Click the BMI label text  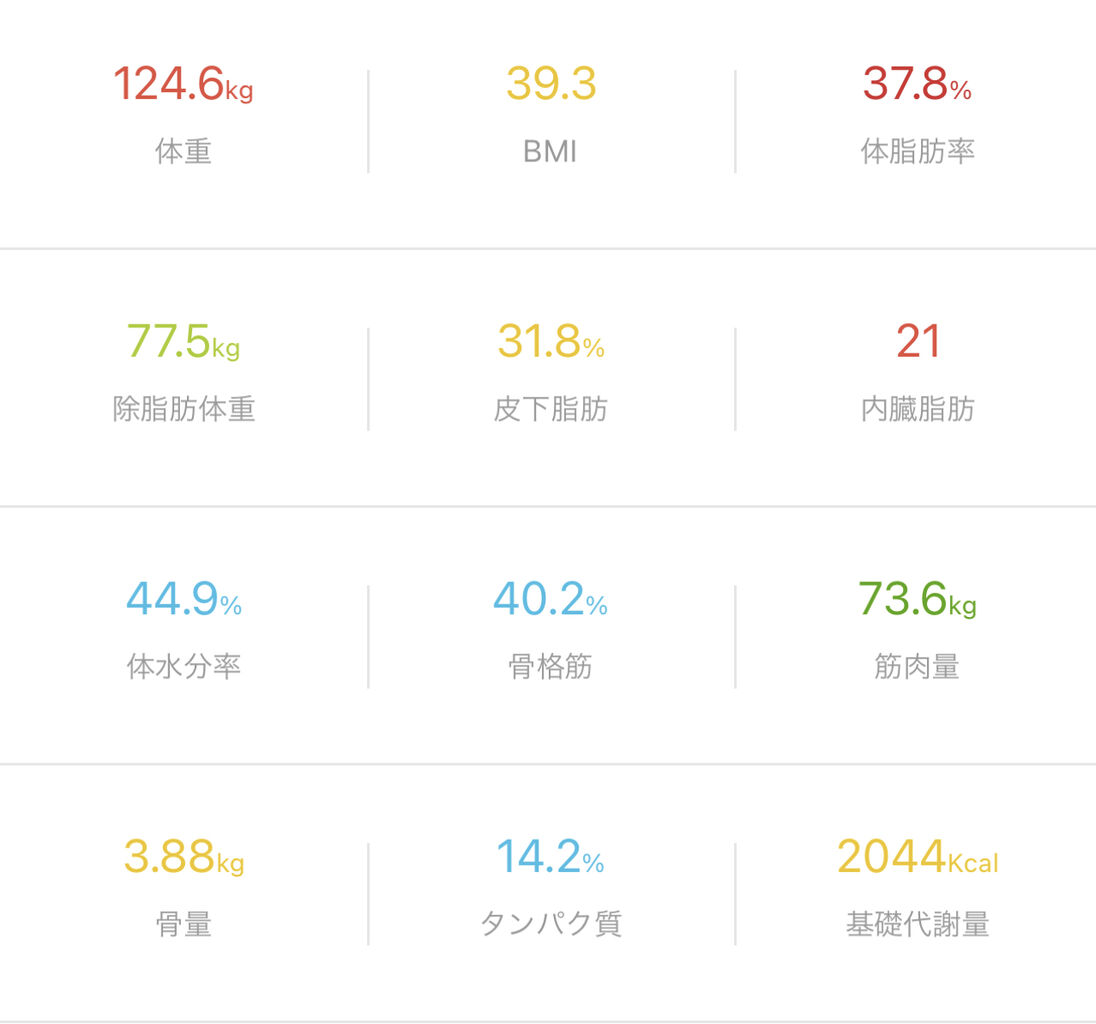(550, 151)
